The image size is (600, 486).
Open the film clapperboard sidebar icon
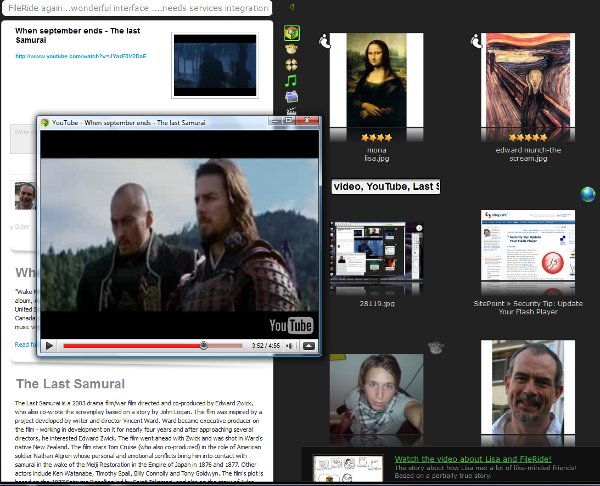[292, 111]
